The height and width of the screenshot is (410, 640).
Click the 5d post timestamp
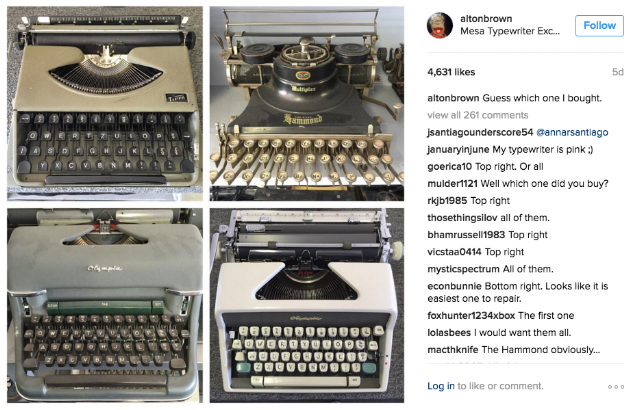click(x=618, y=73)
